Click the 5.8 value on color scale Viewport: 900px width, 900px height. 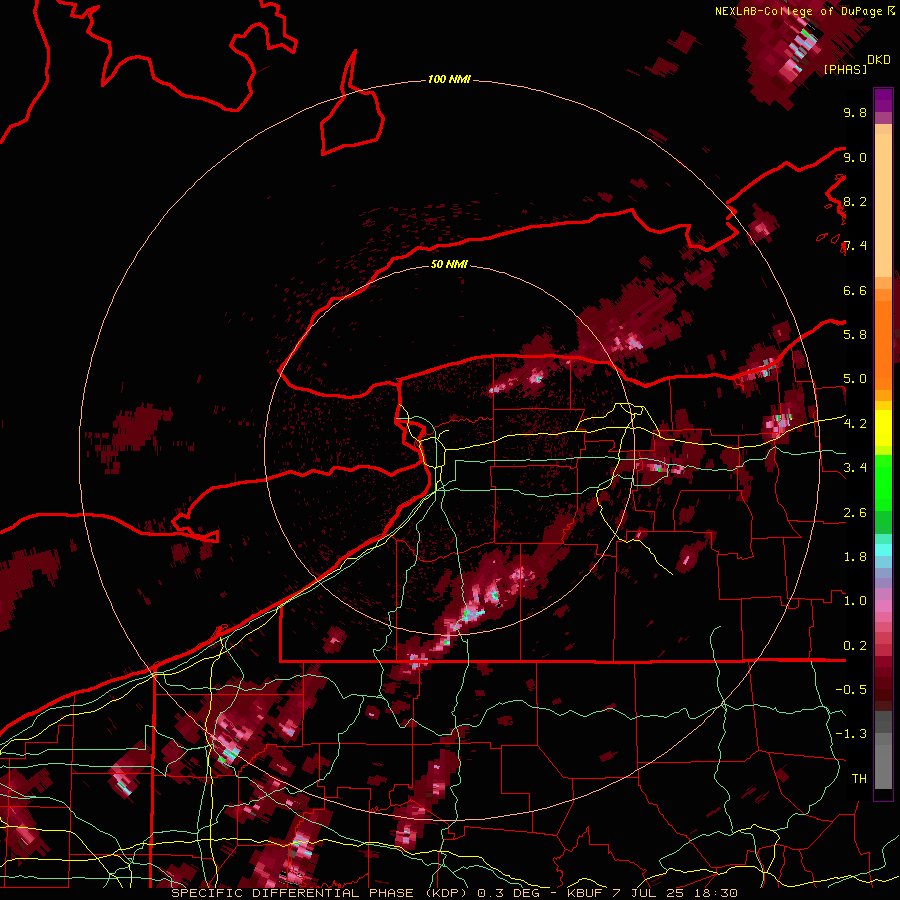click(x=855, y=335)
